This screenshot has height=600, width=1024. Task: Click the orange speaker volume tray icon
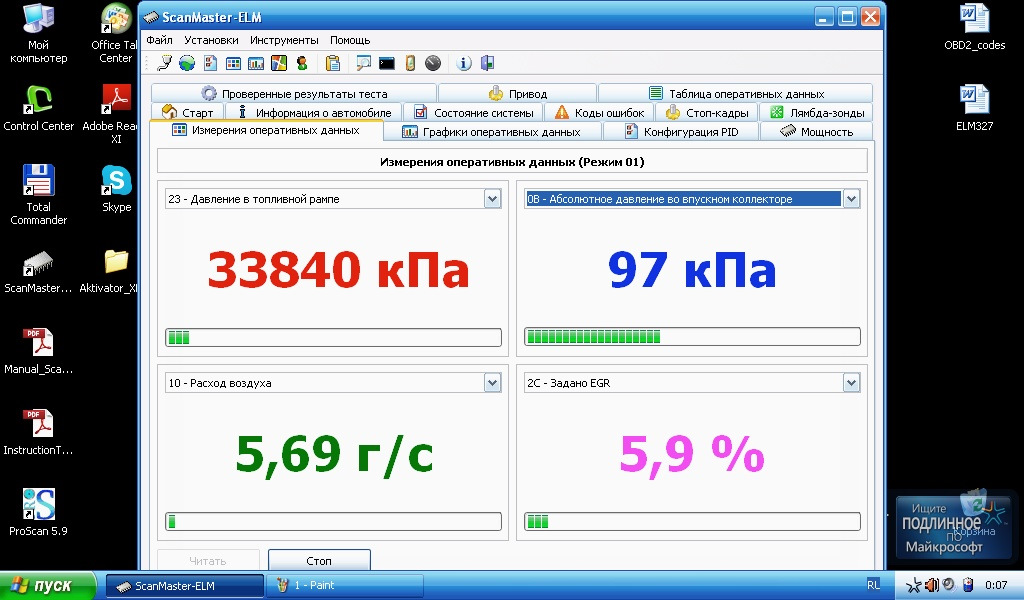(x=932, y=585)
